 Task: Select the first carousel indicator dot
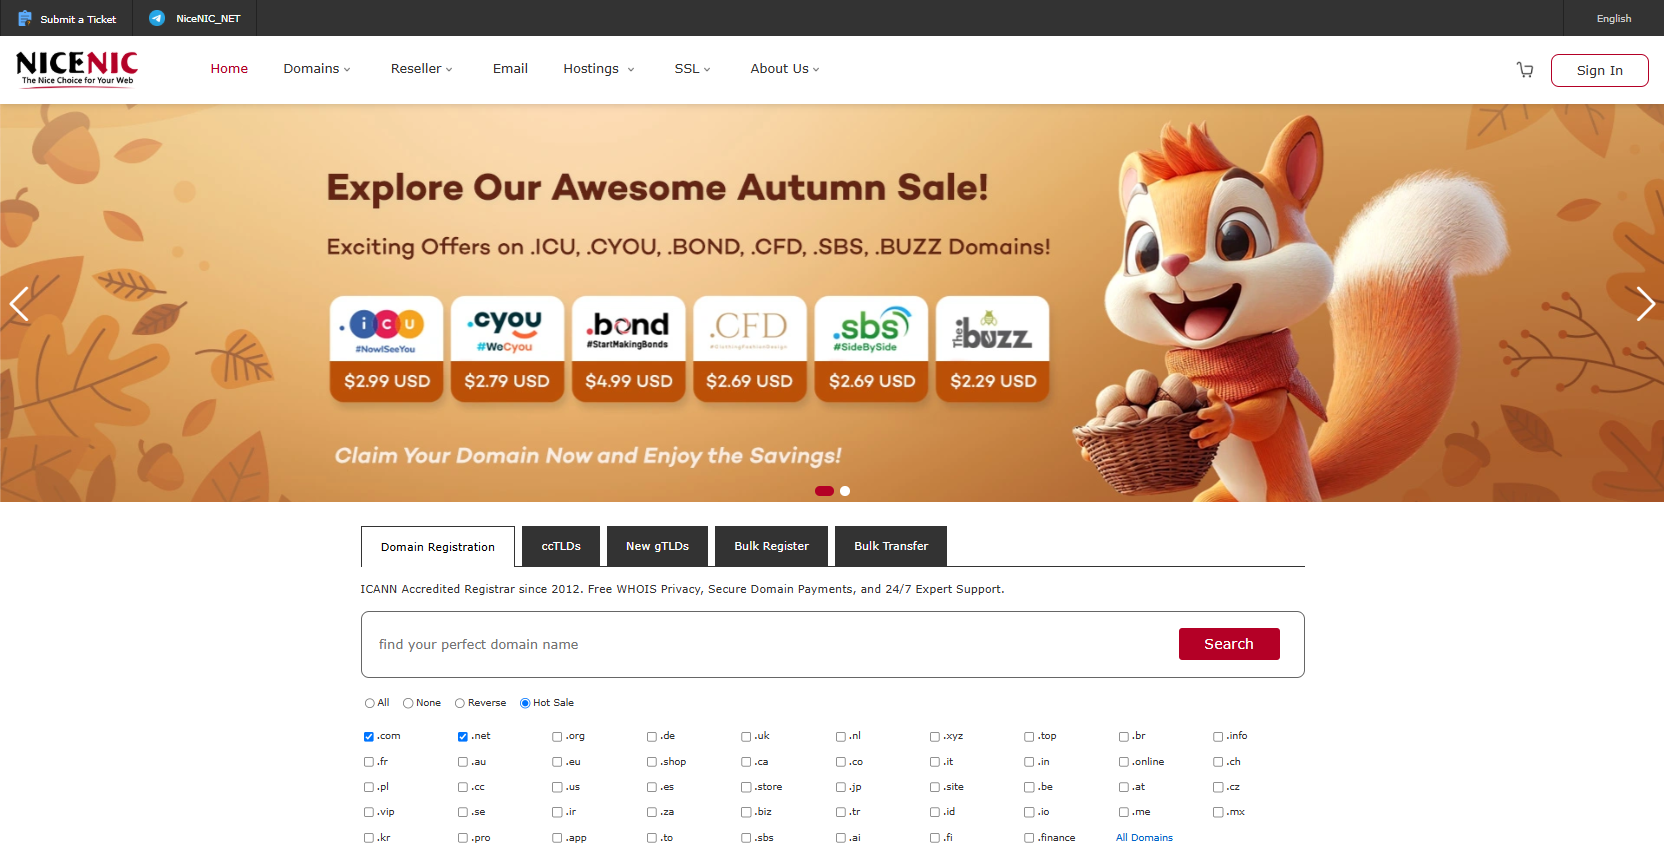click(825, 491)
